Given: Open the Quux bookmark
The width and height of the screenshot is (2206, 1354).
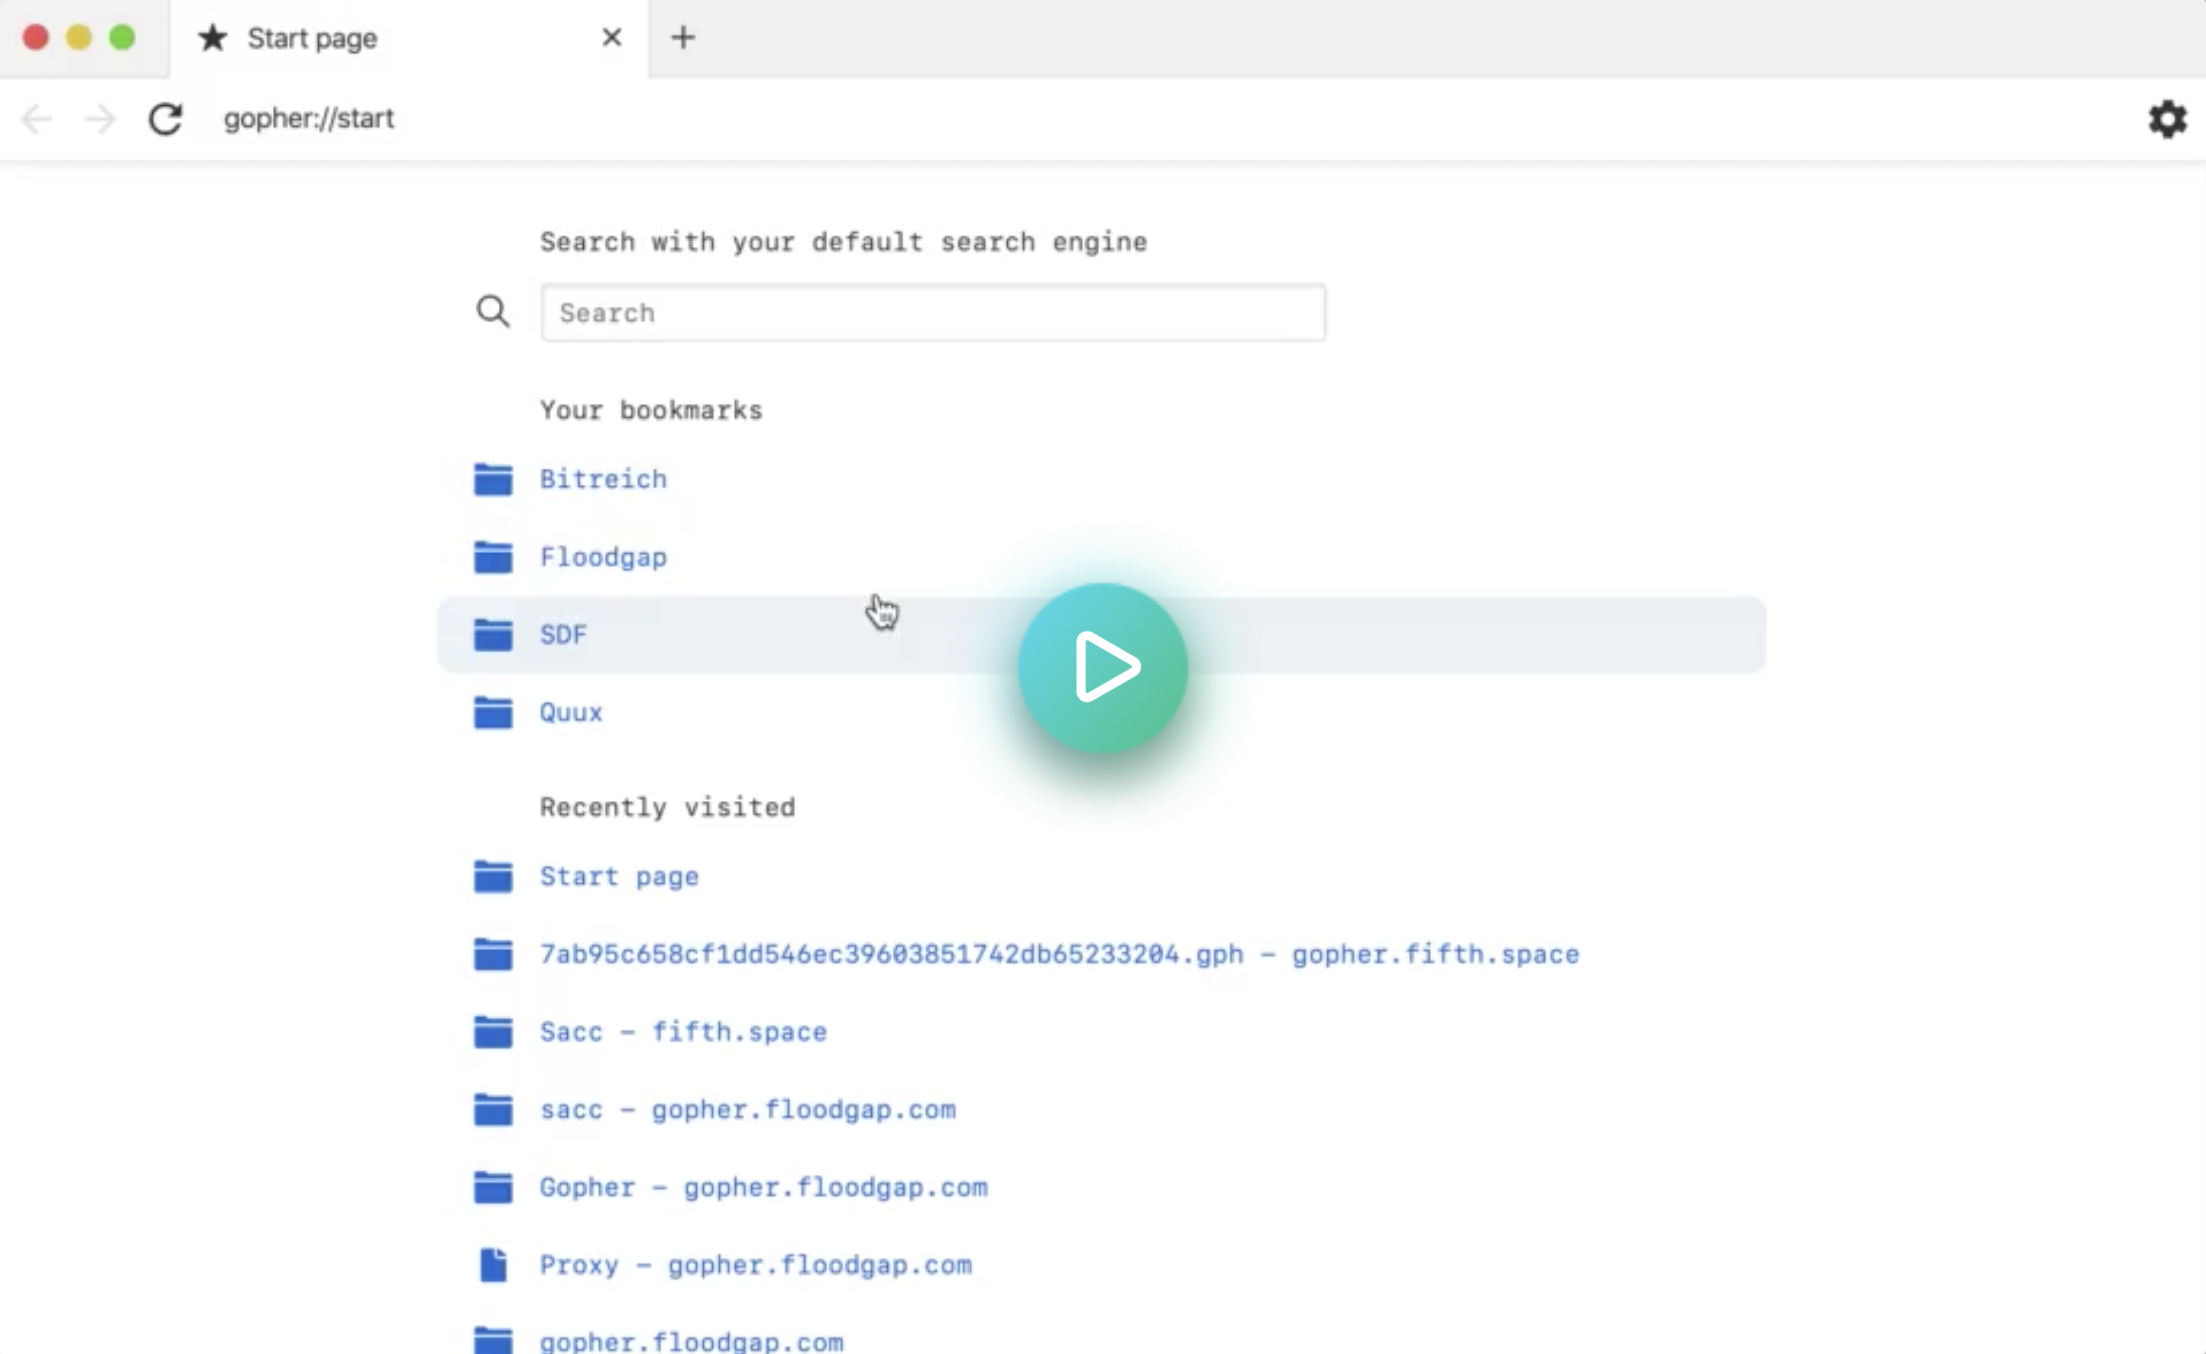Looking at the screenshot, I should click(x=571, y=713).
